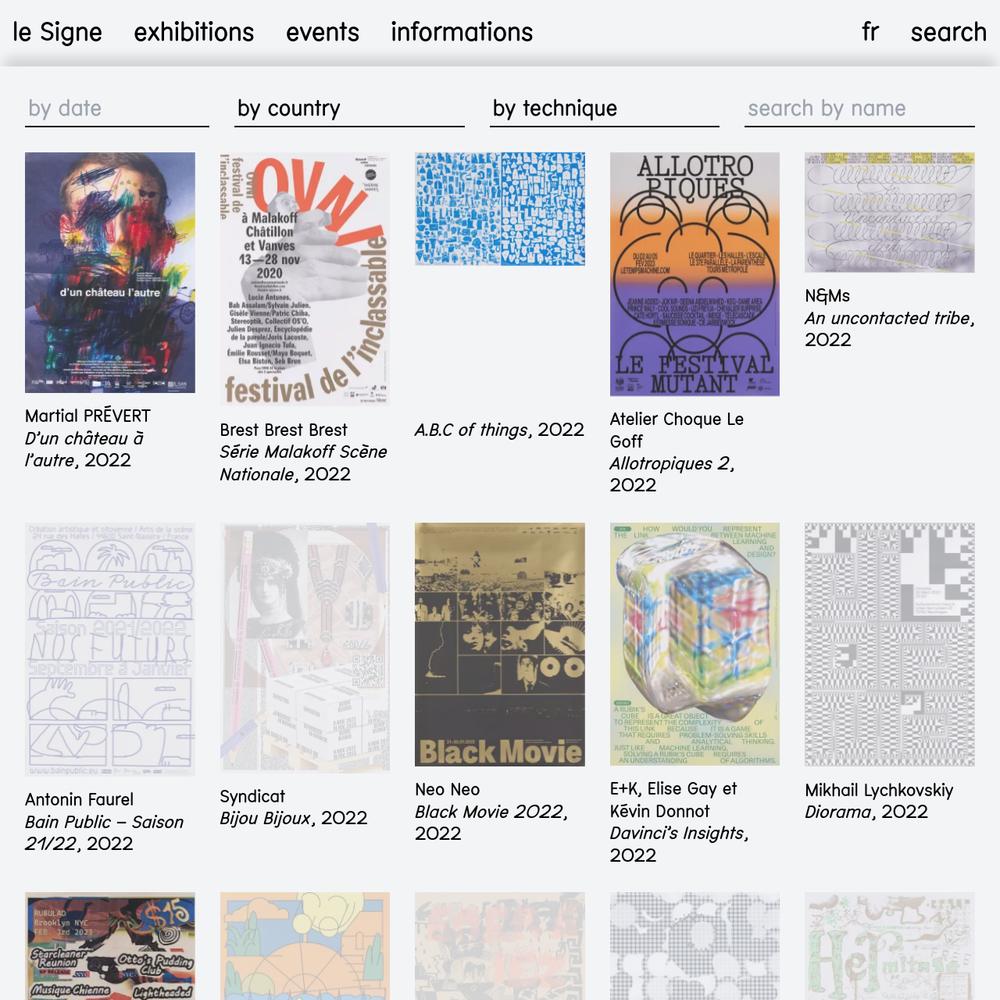Open the search link in header
The height and width of the screenshot is (1000, 1000).
[x=948, y=32]
